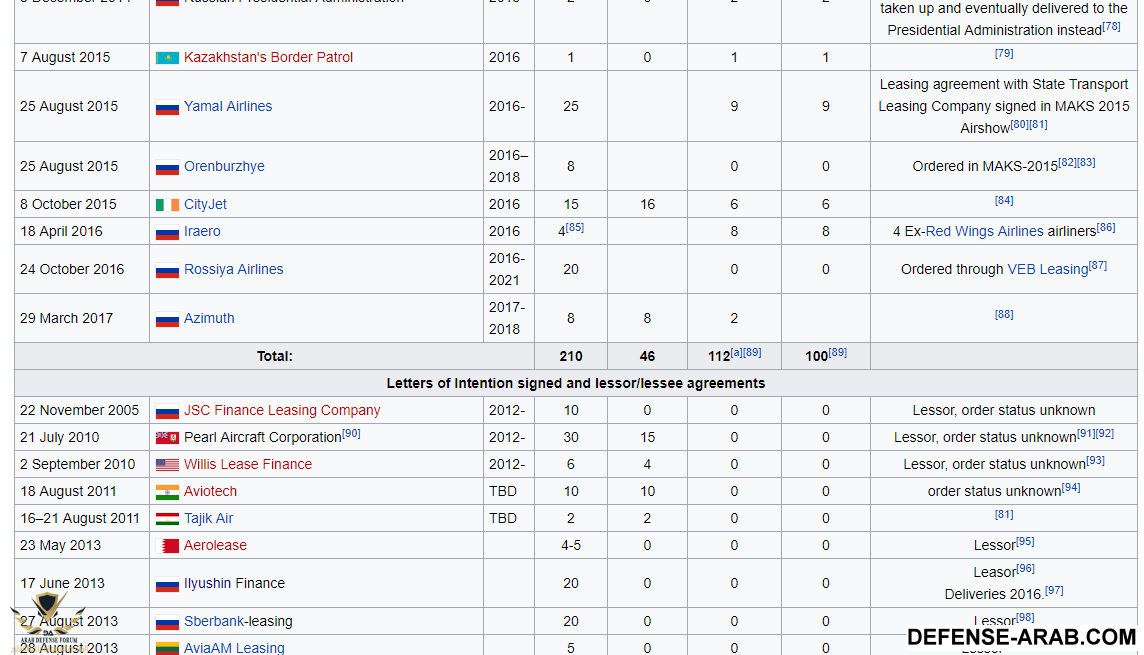1144x655 pixels.
Task: Follow the Iraero link
Action: (x=202, y=232)
